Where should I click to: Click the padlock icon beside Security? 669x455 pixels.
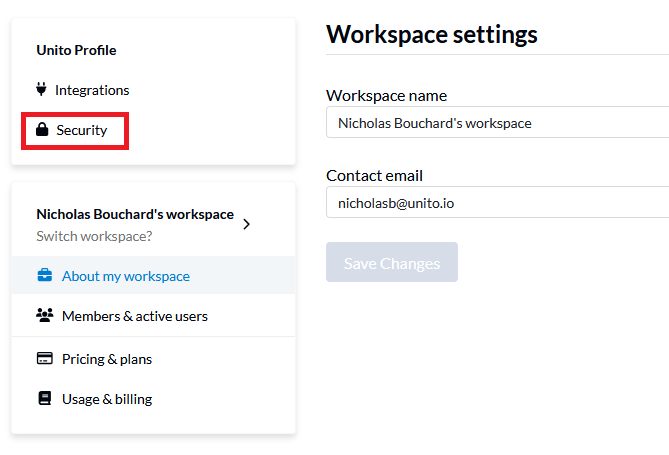pos(42,129)
